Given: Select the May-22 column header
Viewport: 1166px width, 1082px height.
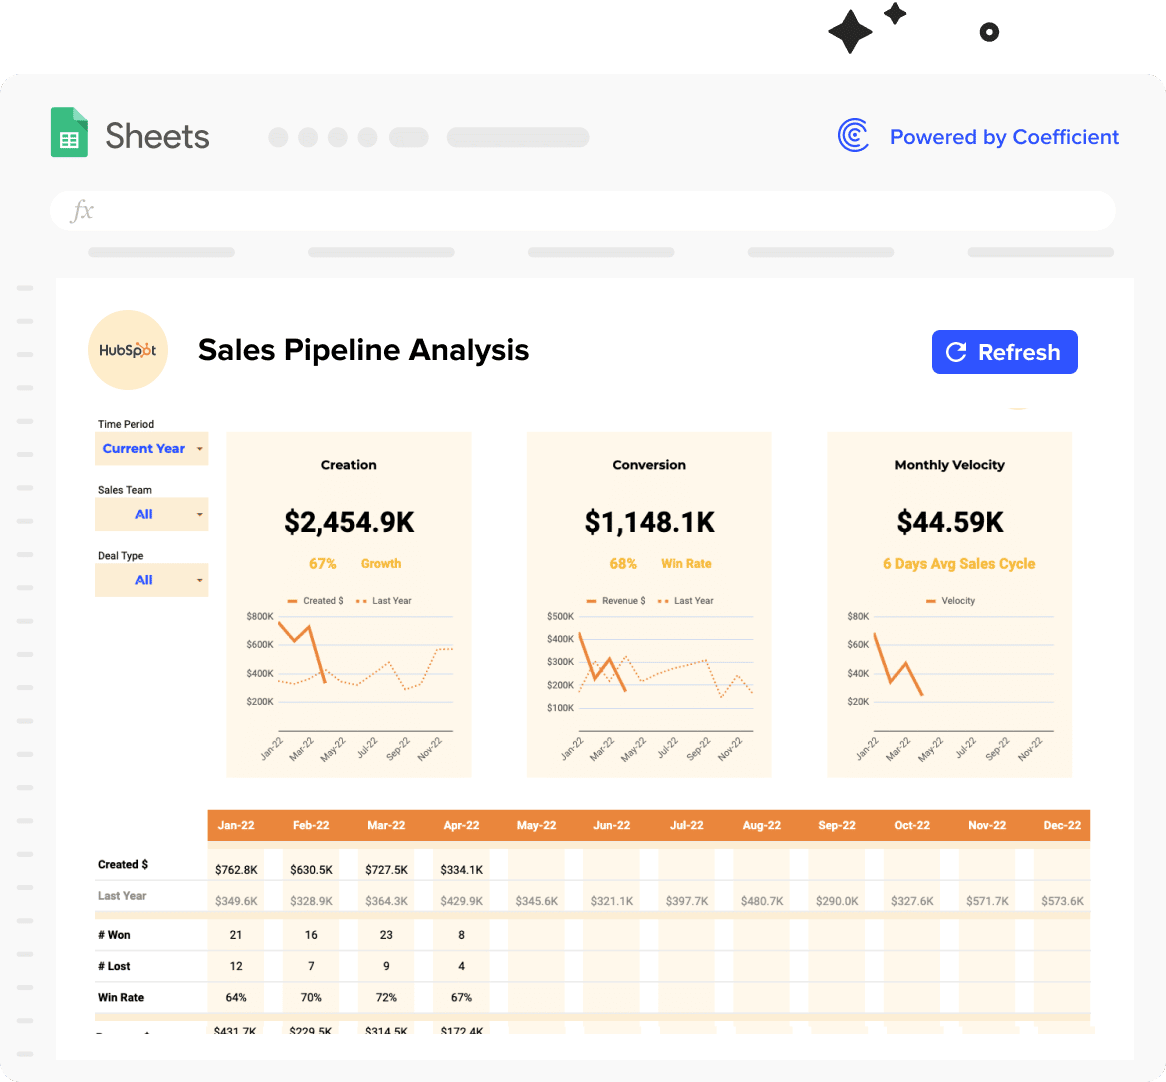Looking at the screenshot, I should pos(536,825).
